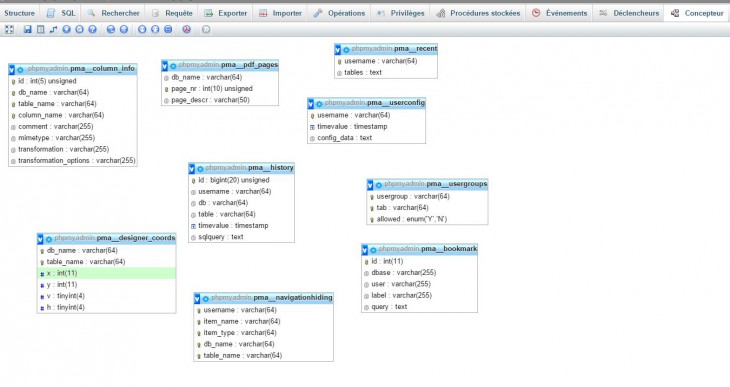The height and width of the screenshot is (387, 730).
Task: Open the Exporter tab
Action: (x=226, y=13)
